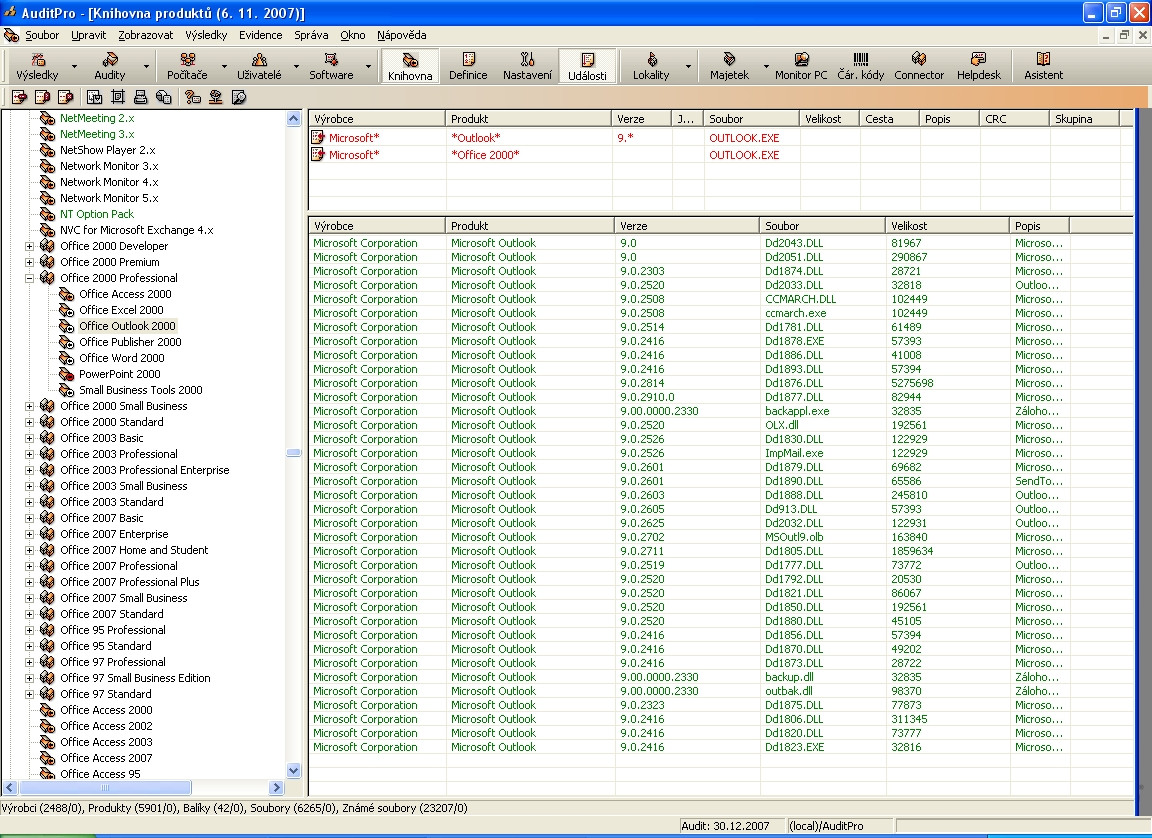Expand the Office 2007 Enterprise node
The width and height of the screenshot is (1152, 838).
click(x=29, y=535)
